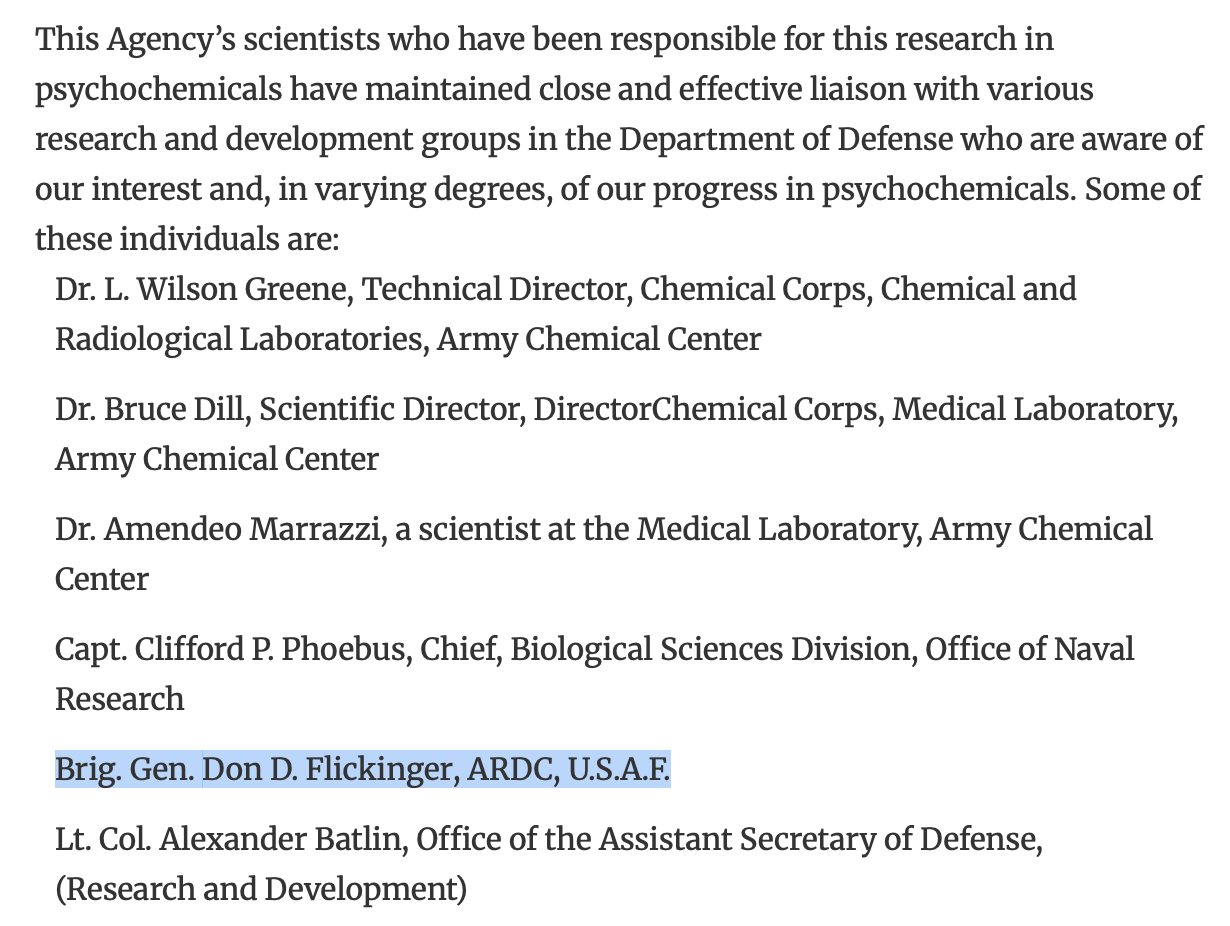Click the word "psychochemicals" in second line
This screenshot has height=926, width=1230.
click(x=159, y=89)
